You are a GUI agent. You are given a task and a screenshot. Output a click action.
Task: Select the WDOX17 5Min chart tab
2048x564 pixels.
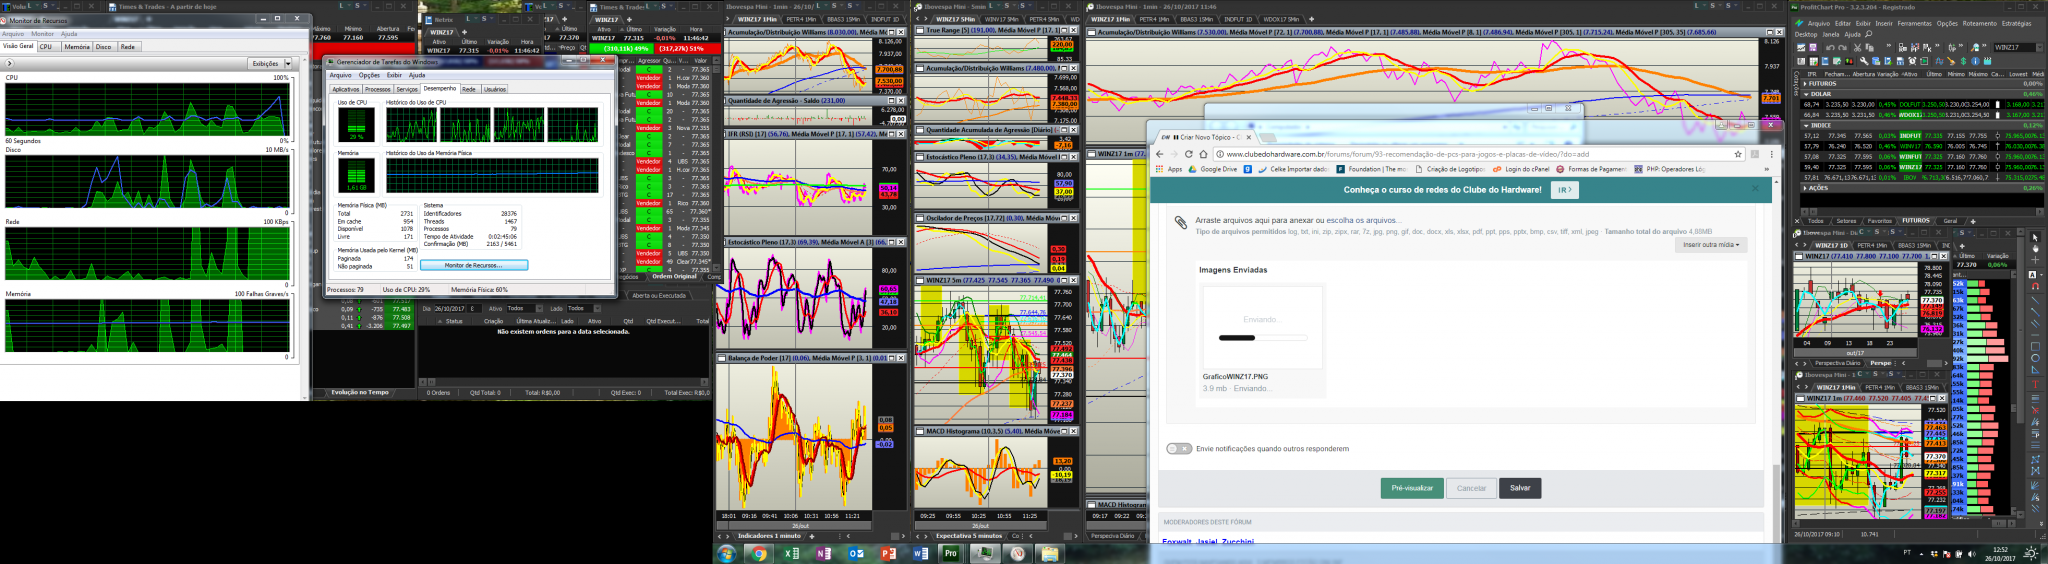click(1281, 19)
